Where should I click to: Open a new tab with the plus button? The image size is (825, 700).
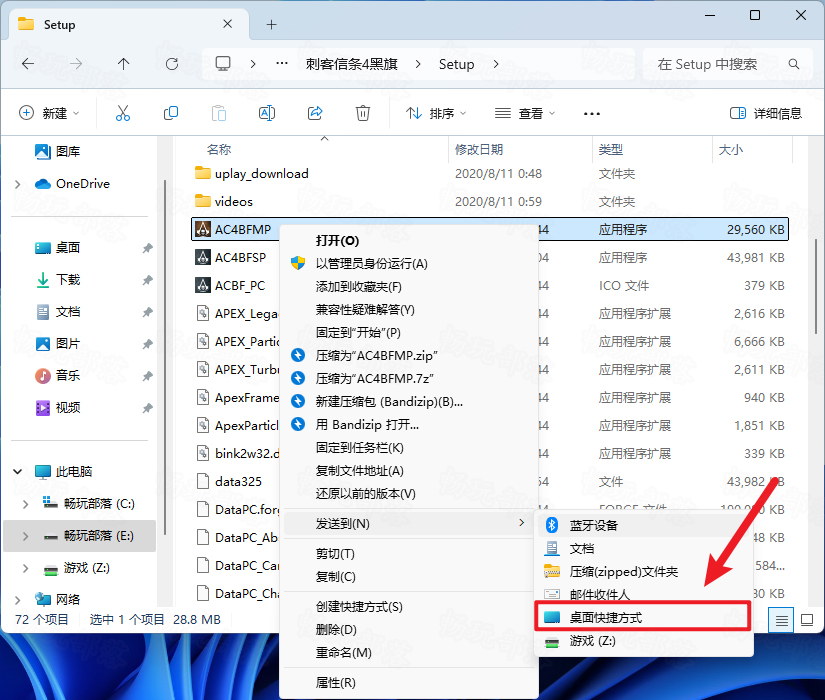tap(271, 24)
